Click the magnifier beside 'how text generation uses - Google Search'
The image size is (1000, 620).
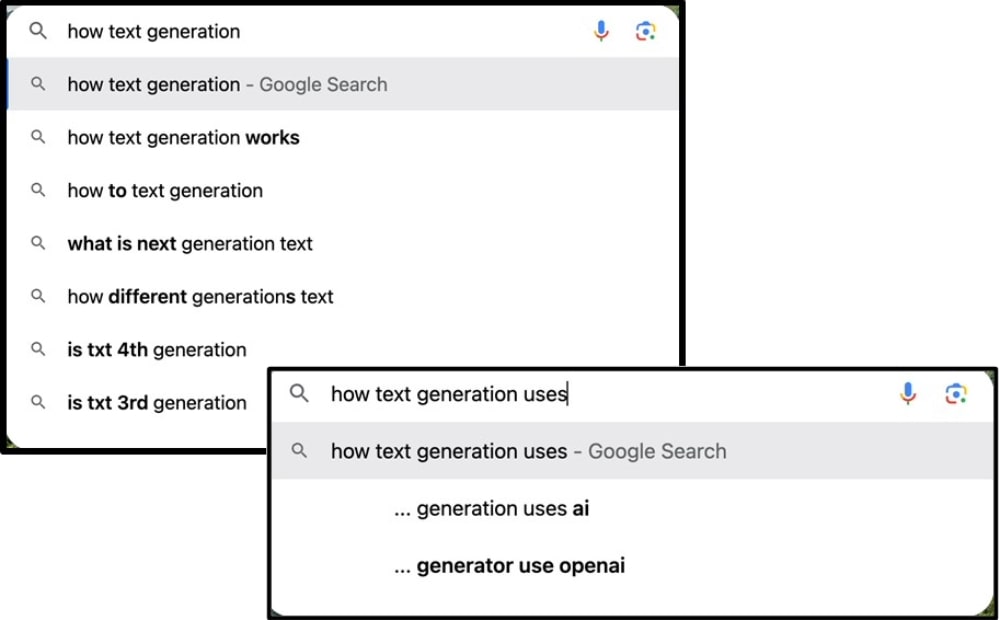[298, 451]
